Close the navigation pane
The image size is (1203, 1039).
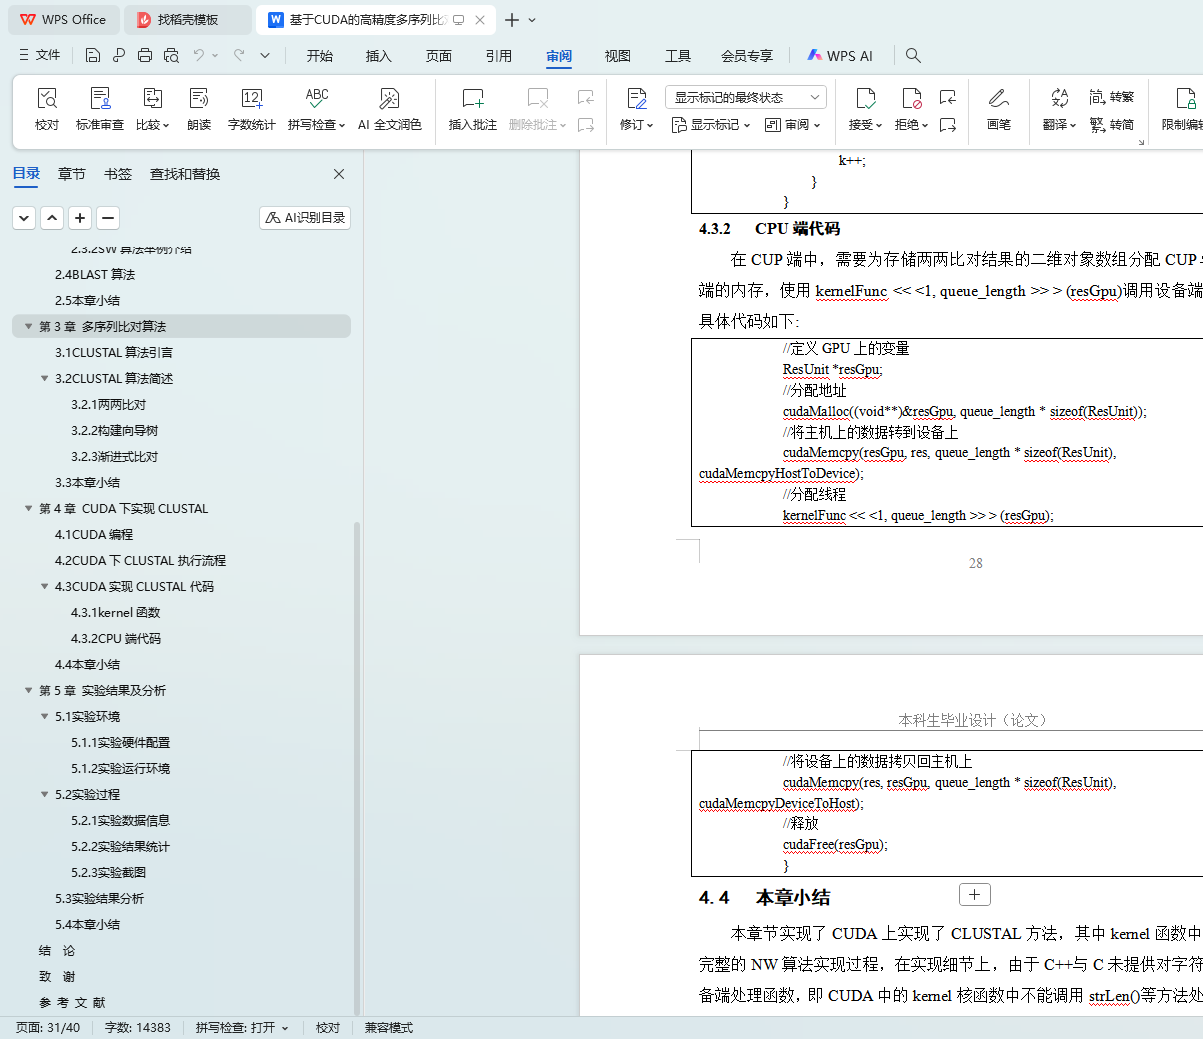[339, 174]
